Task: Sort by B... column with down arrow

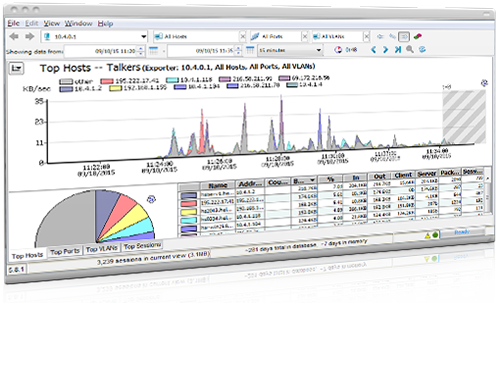Action: (304, 181)
